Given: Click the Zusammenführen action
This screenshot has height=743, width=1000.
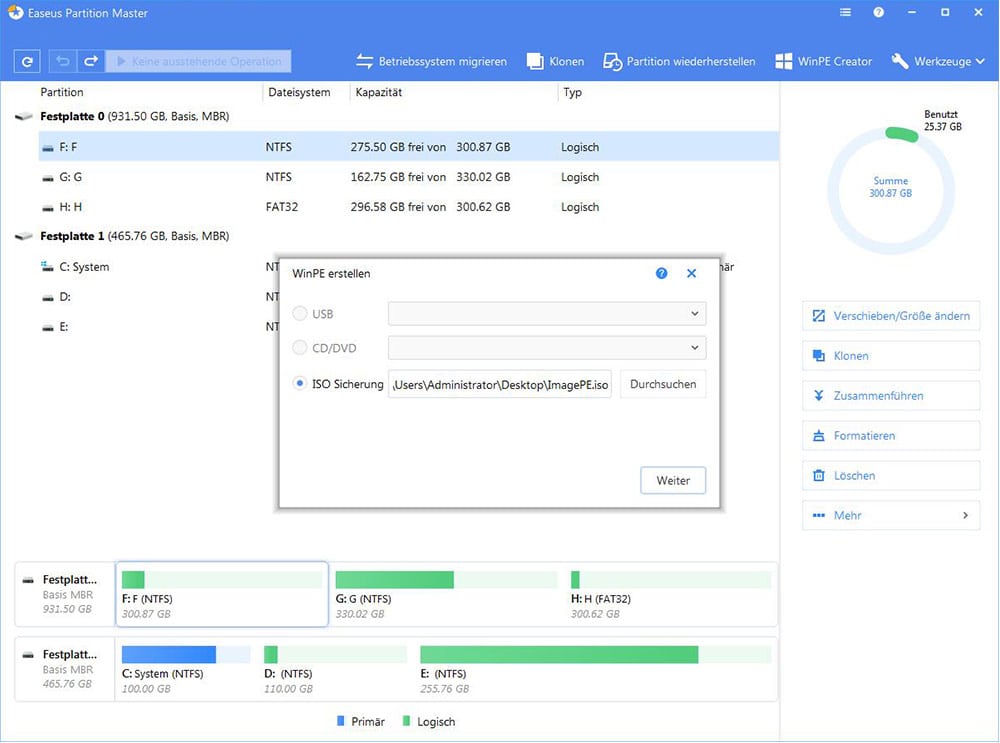Looking at the screenshot, I should tap(890, 395).
